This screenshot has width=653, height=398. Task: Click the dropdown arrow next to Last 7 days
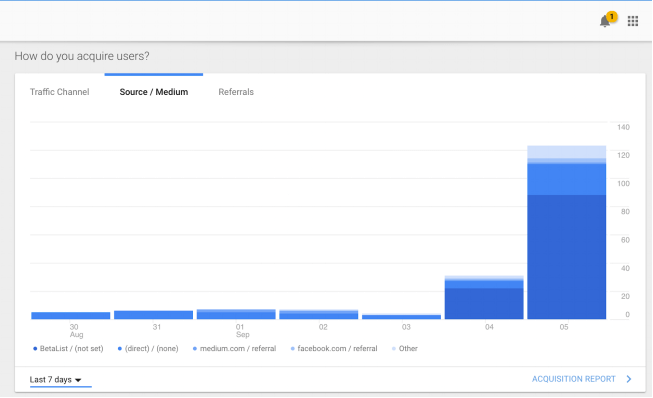coord(78,380)
